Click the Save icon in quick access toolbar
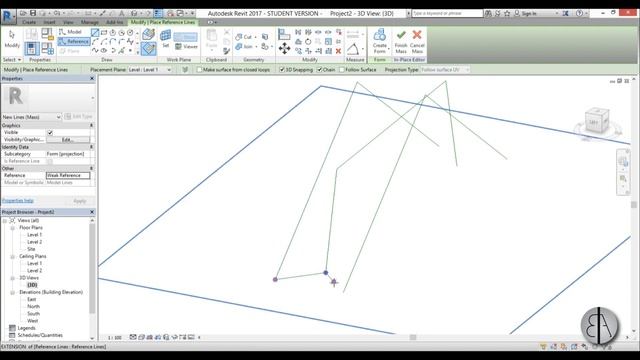Viewport: 640px width, 360px height. (x=33, y=13)
